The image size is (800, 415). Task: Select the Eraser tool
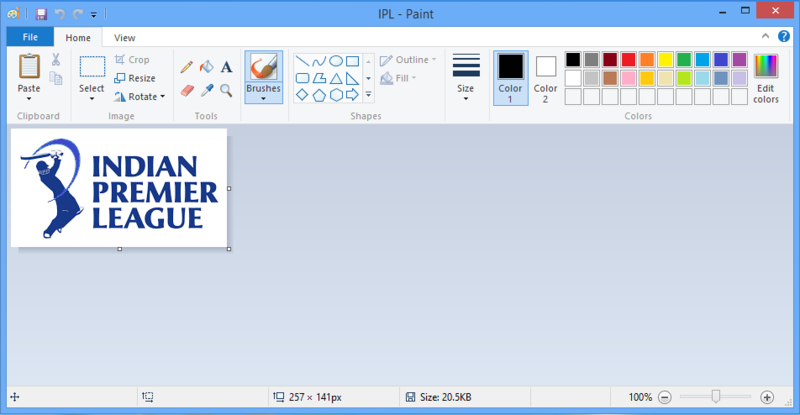187,91
